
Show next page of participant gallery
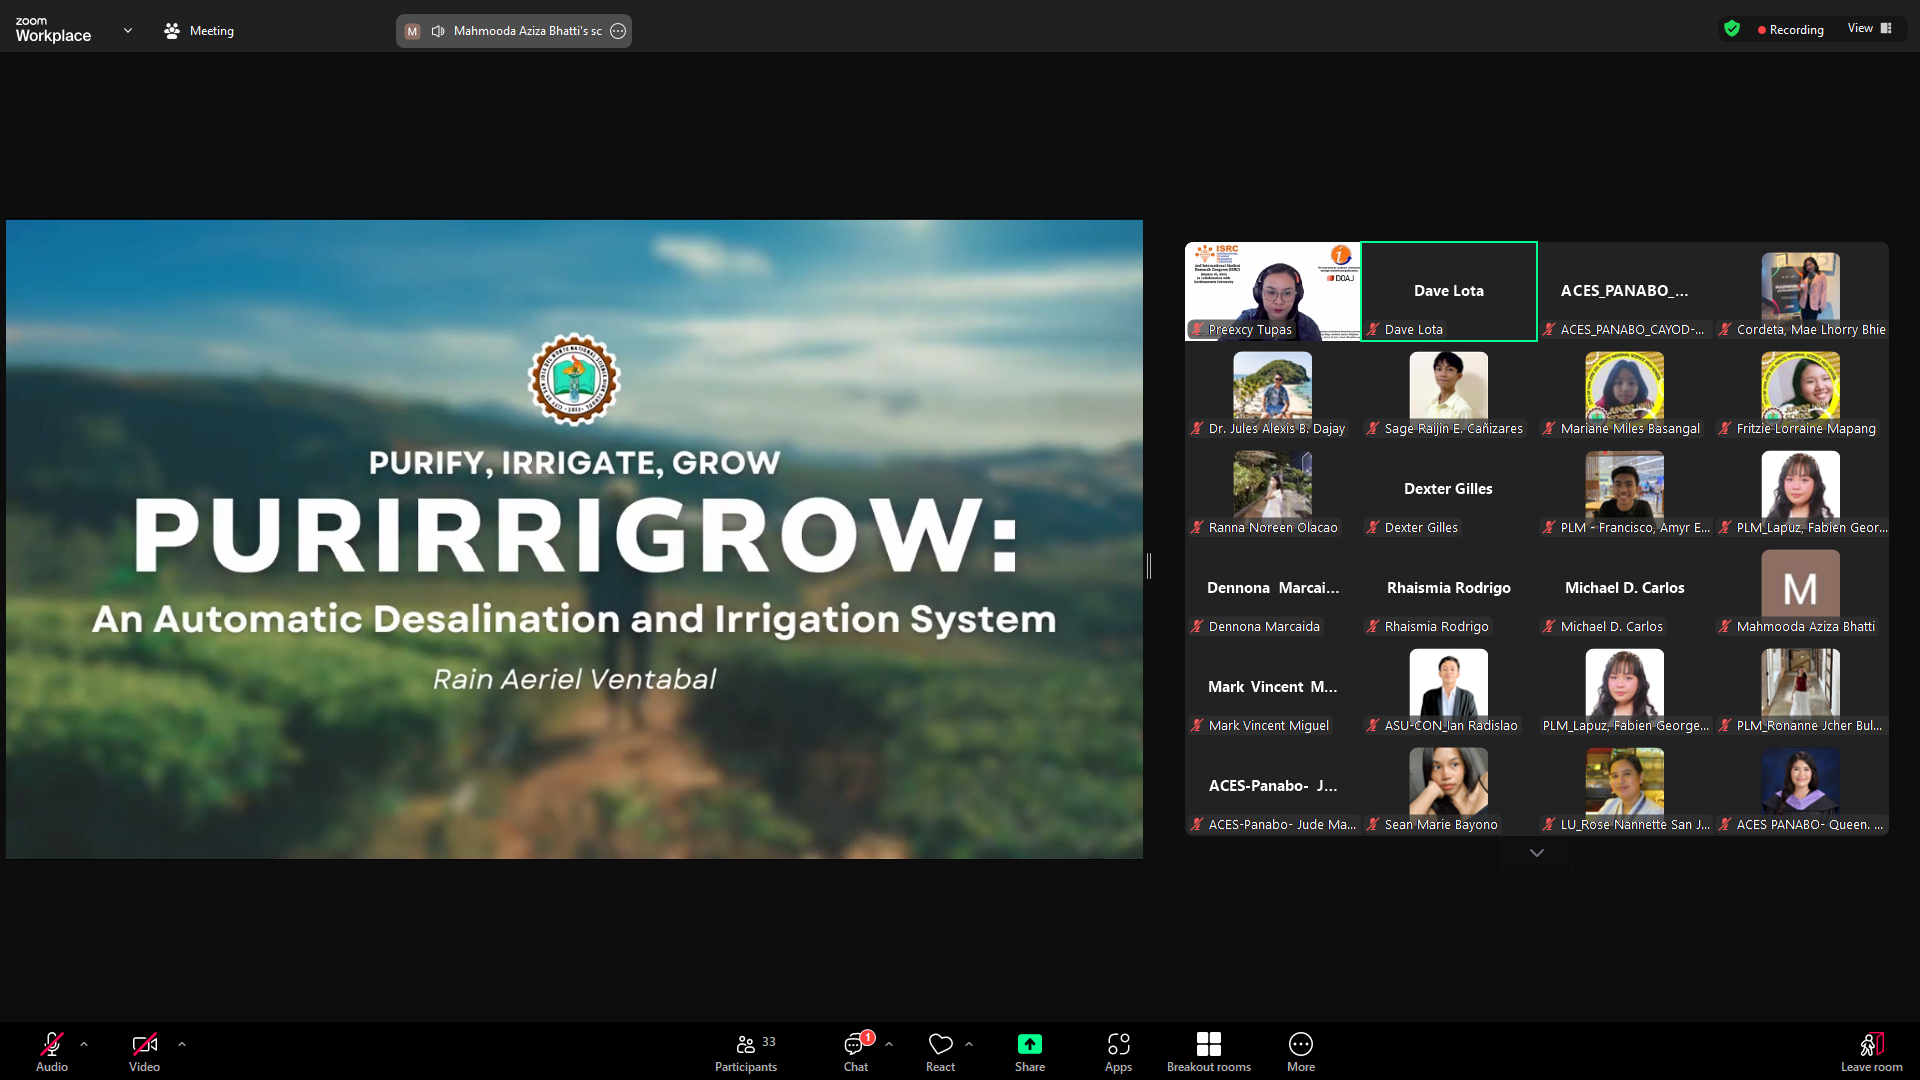(x=1536, y=853)
